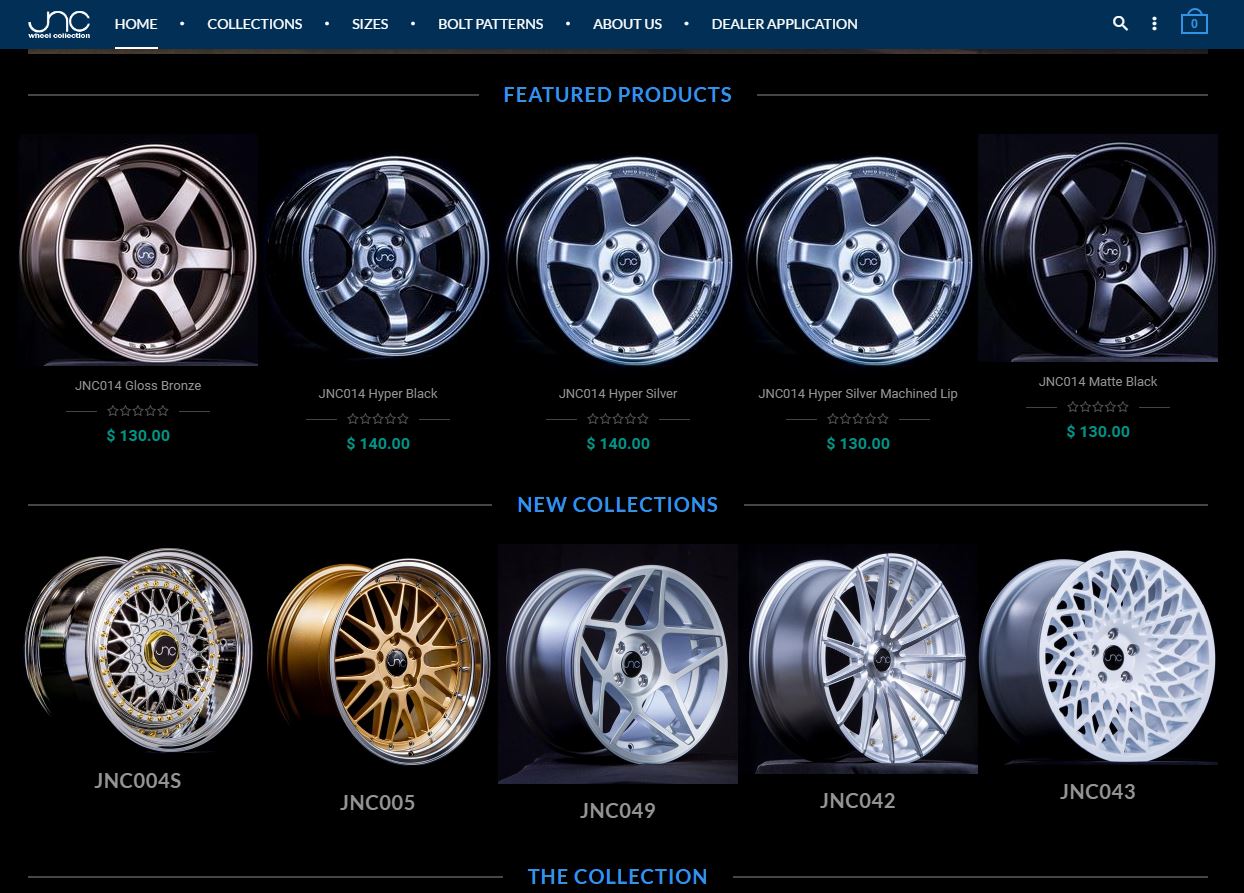Click star rating under Hyper Silver Machined Lip
Screen dimensions: 1244x893
(x=858, y=419)
